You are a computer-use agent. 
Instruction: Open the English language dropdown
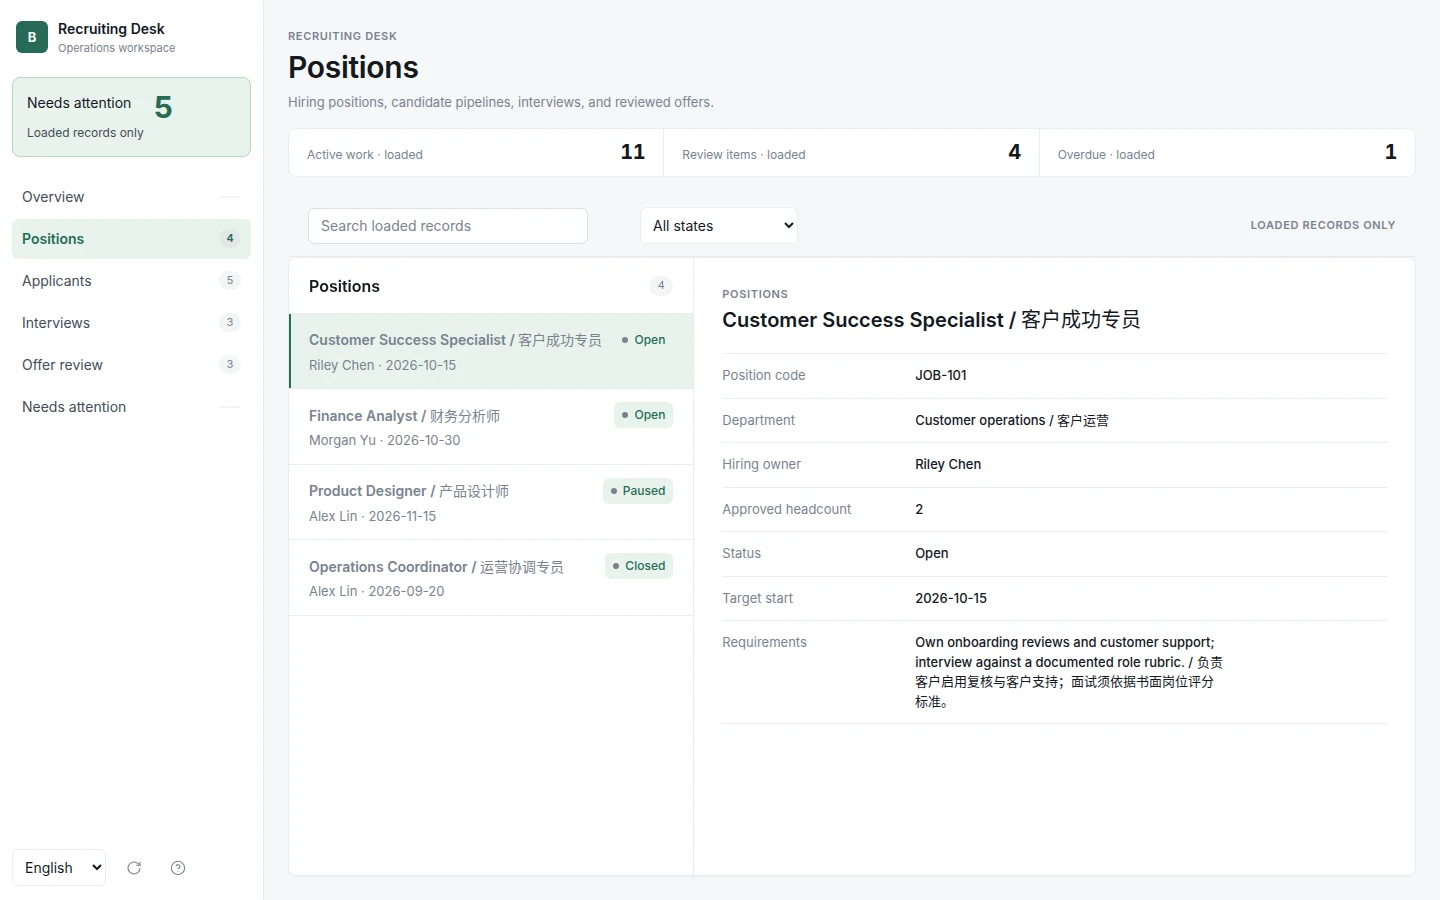[x=59, y=868]
